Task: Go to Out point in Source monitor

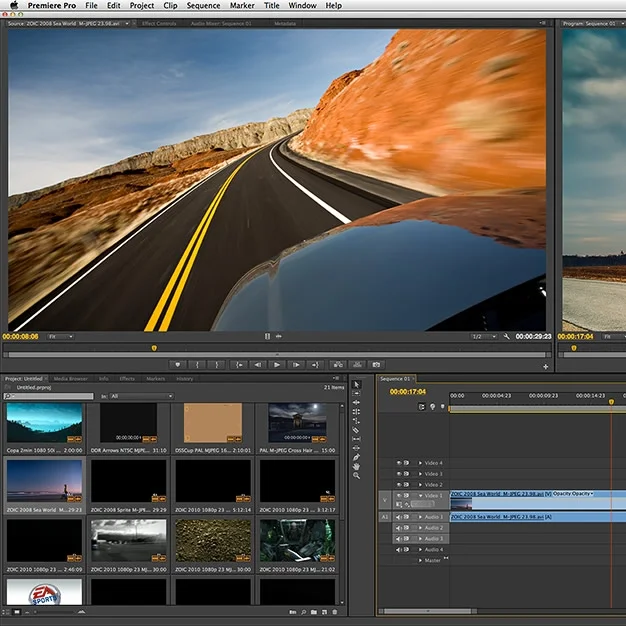Action: (315, 365)
